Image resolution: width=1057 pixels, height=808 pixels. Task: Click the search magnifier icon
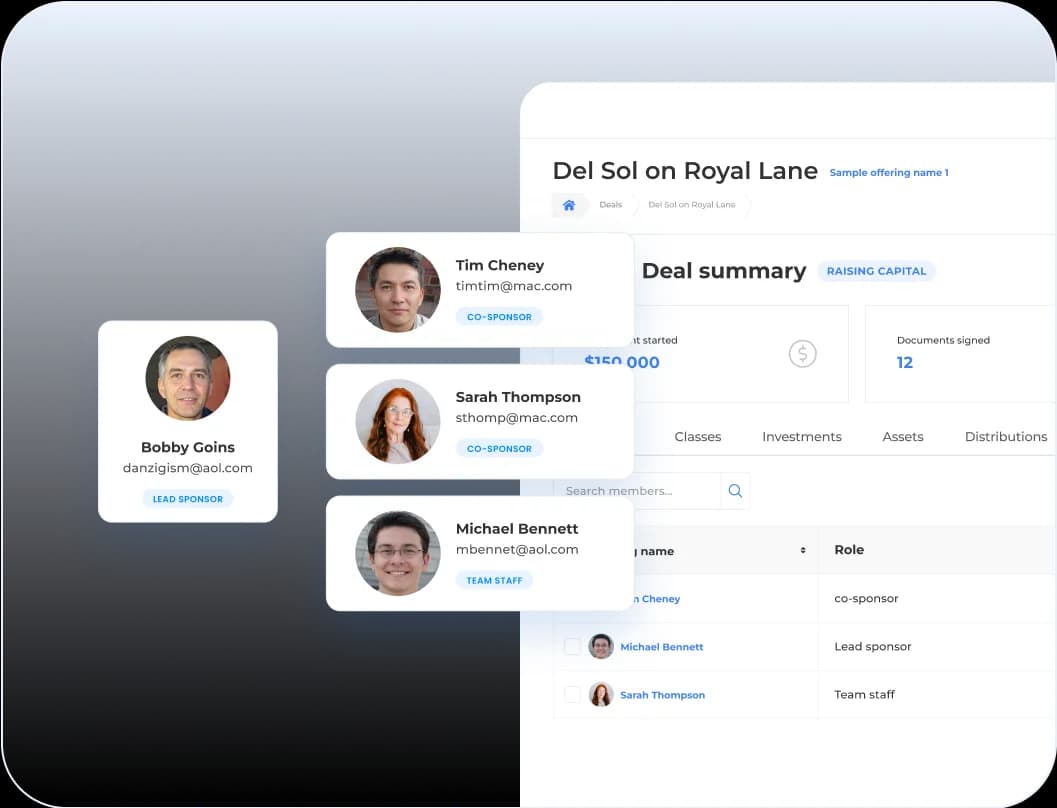(735, 491)
